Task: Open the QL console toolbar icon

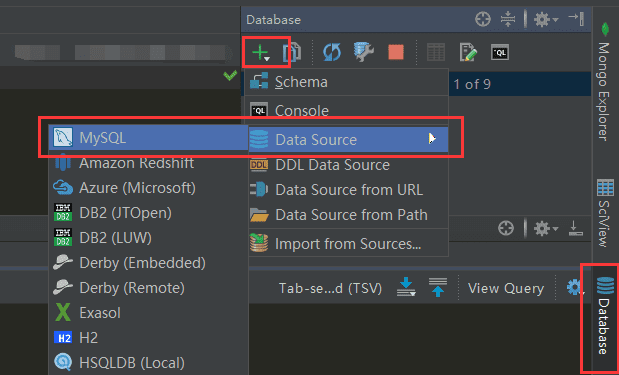Action: (500, 52)
